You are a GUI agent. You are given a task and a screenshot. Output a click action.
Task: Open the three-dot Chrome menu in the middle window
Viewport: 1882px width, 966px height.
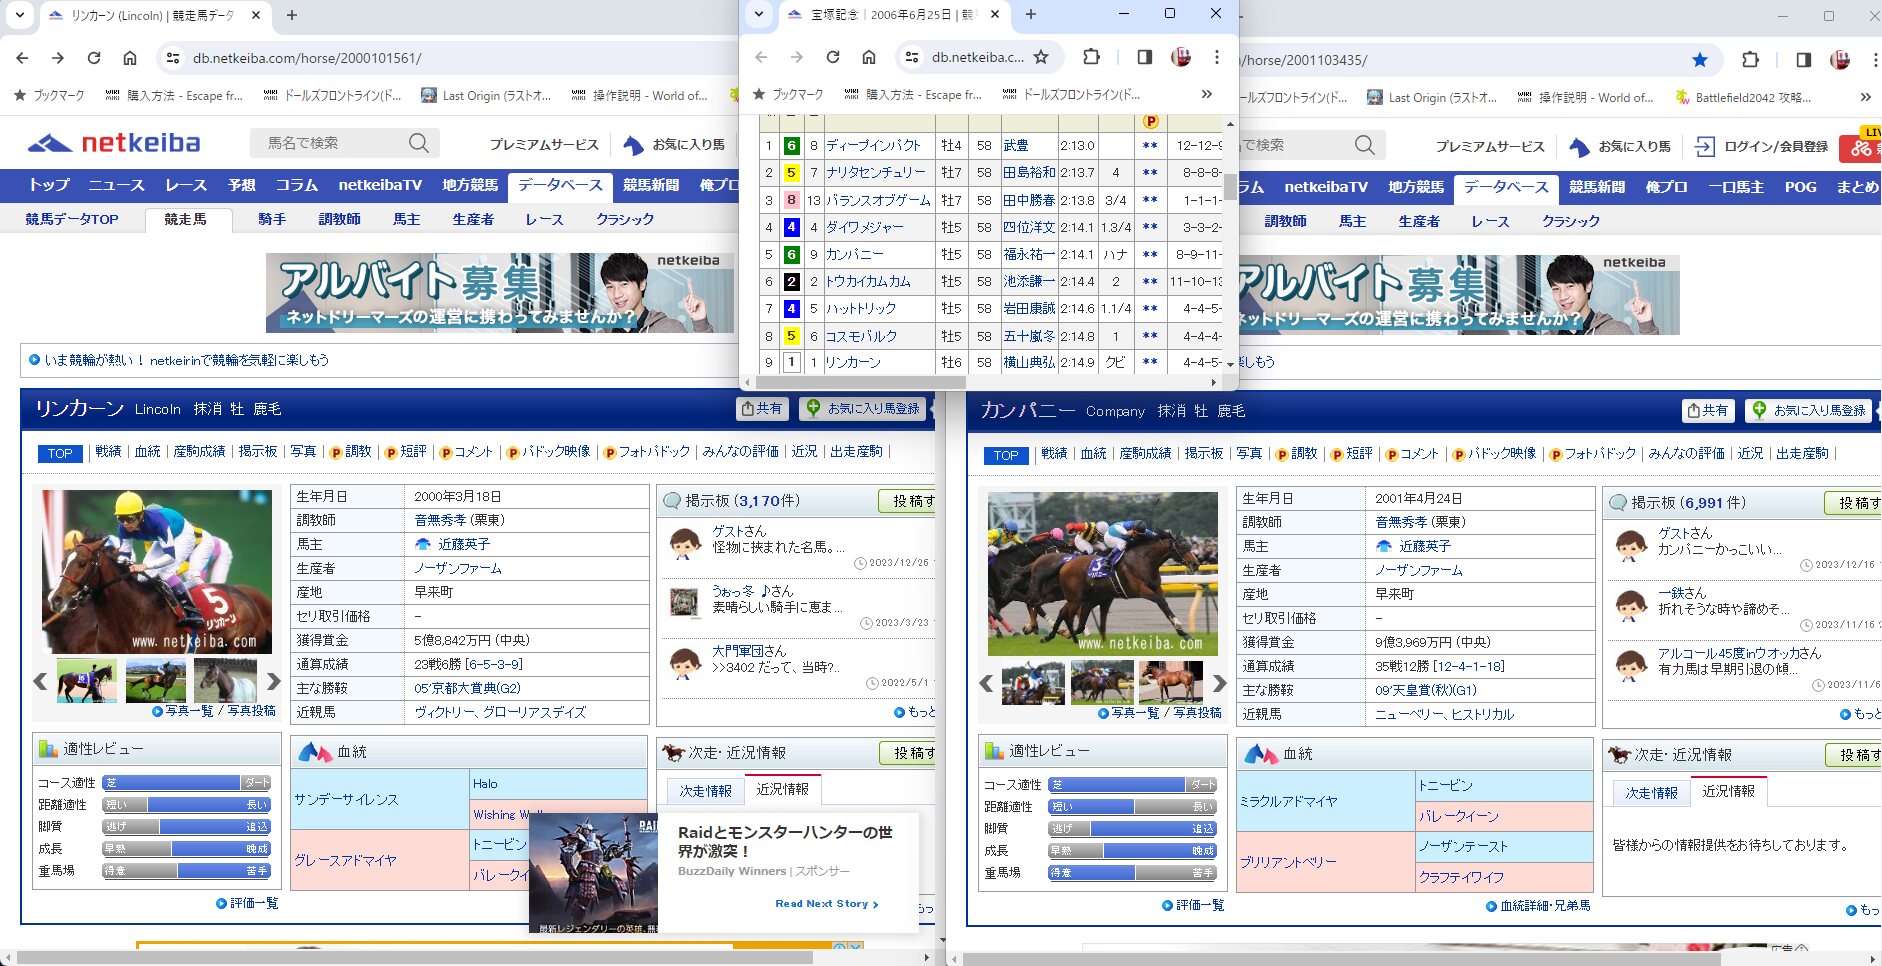coord(1216,57)
